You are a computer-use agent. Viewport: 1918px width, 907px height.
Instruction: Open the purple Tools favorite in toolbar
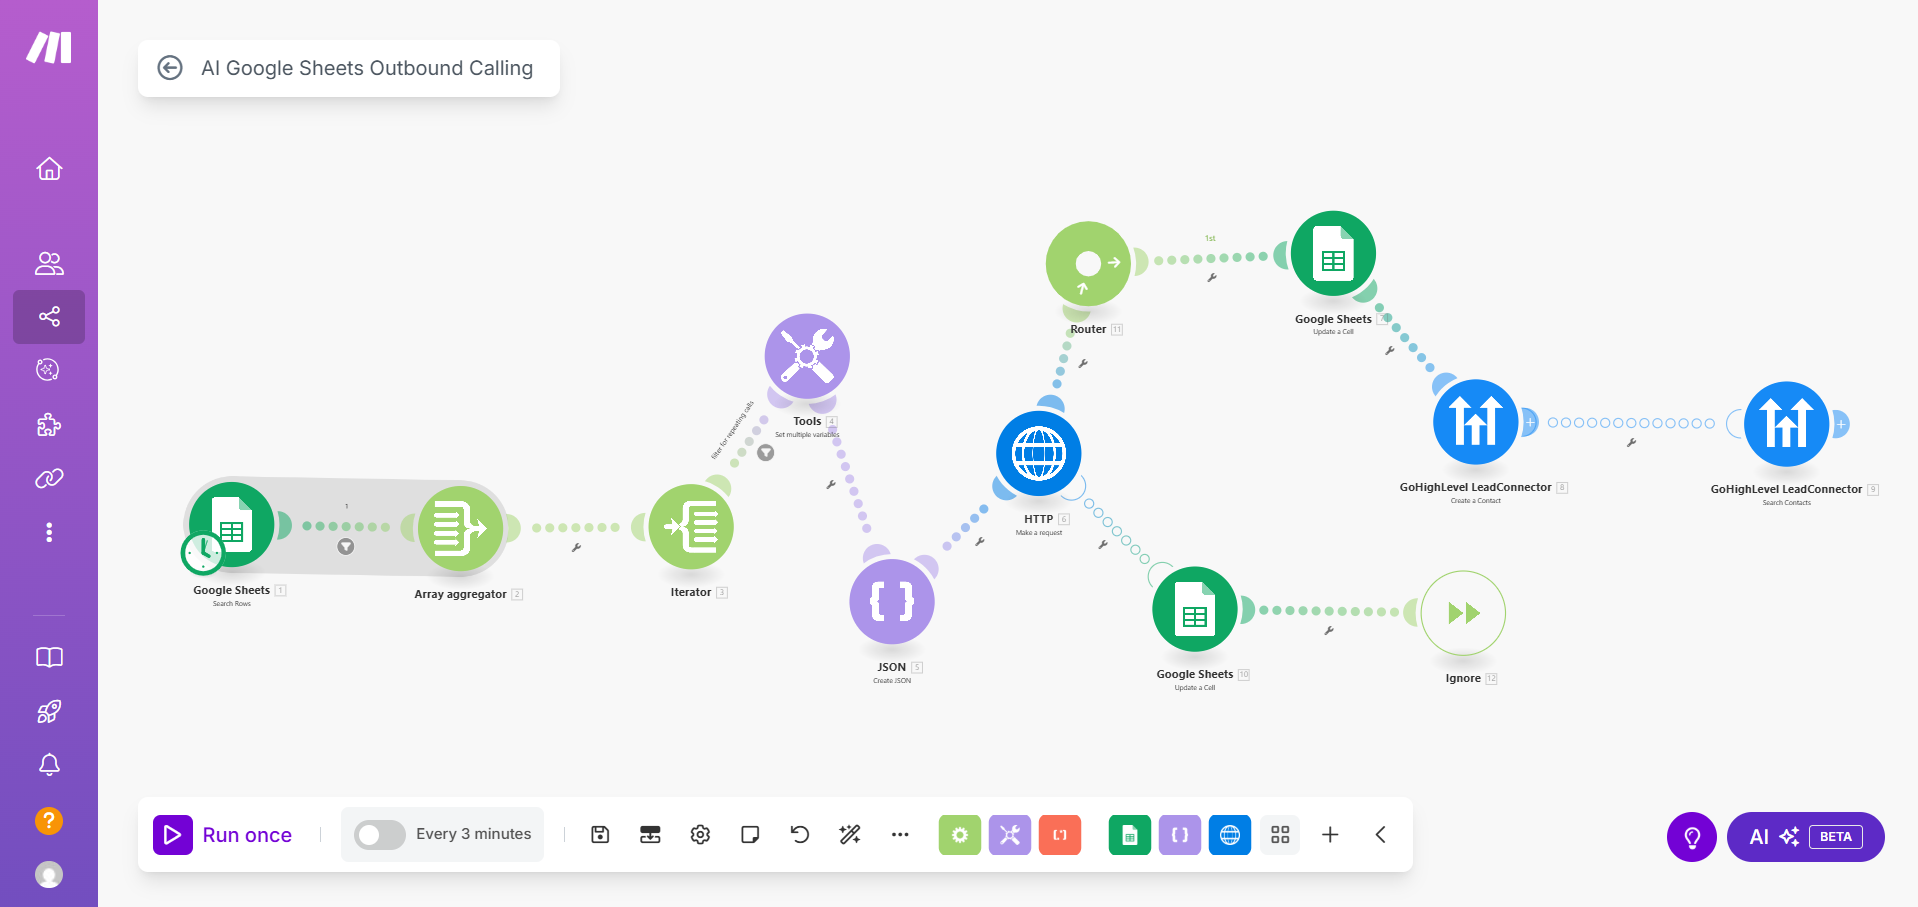pos(1010,835)
